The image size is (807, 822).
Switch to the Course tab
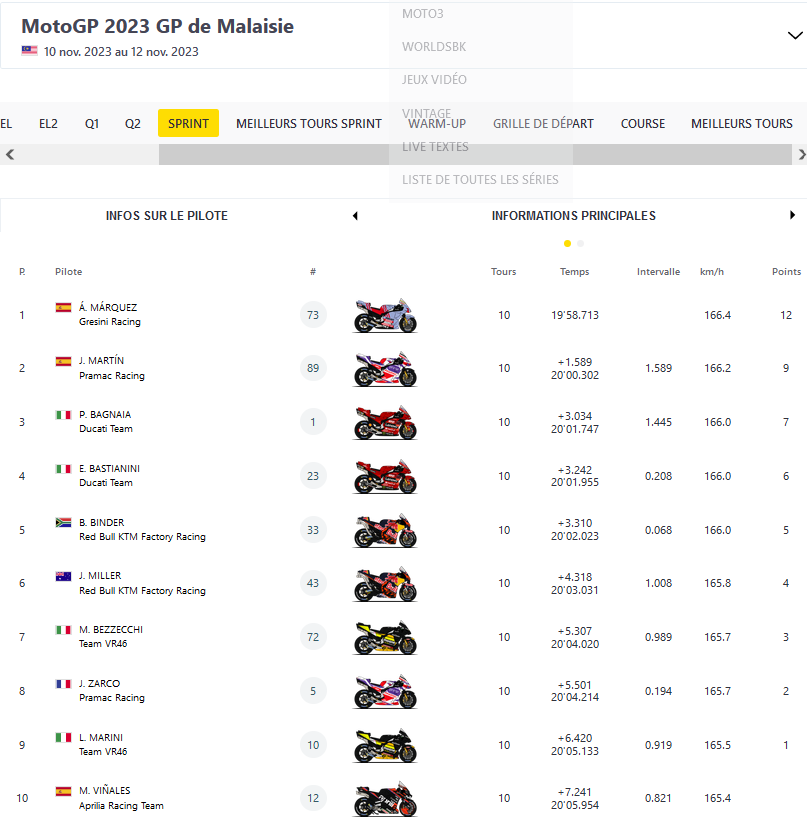(643, 124)
